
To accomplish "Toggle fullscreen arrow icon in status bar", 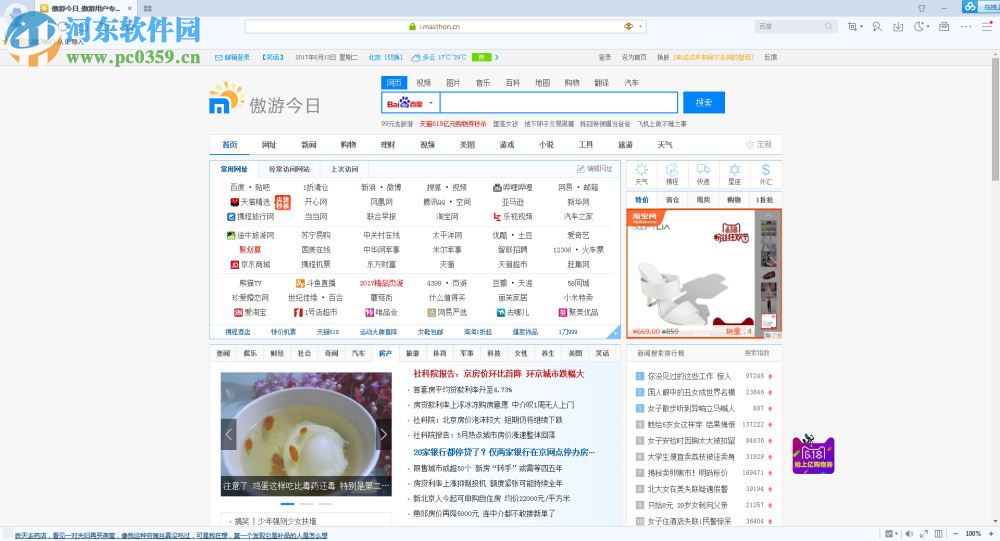I will coord(923,533).
